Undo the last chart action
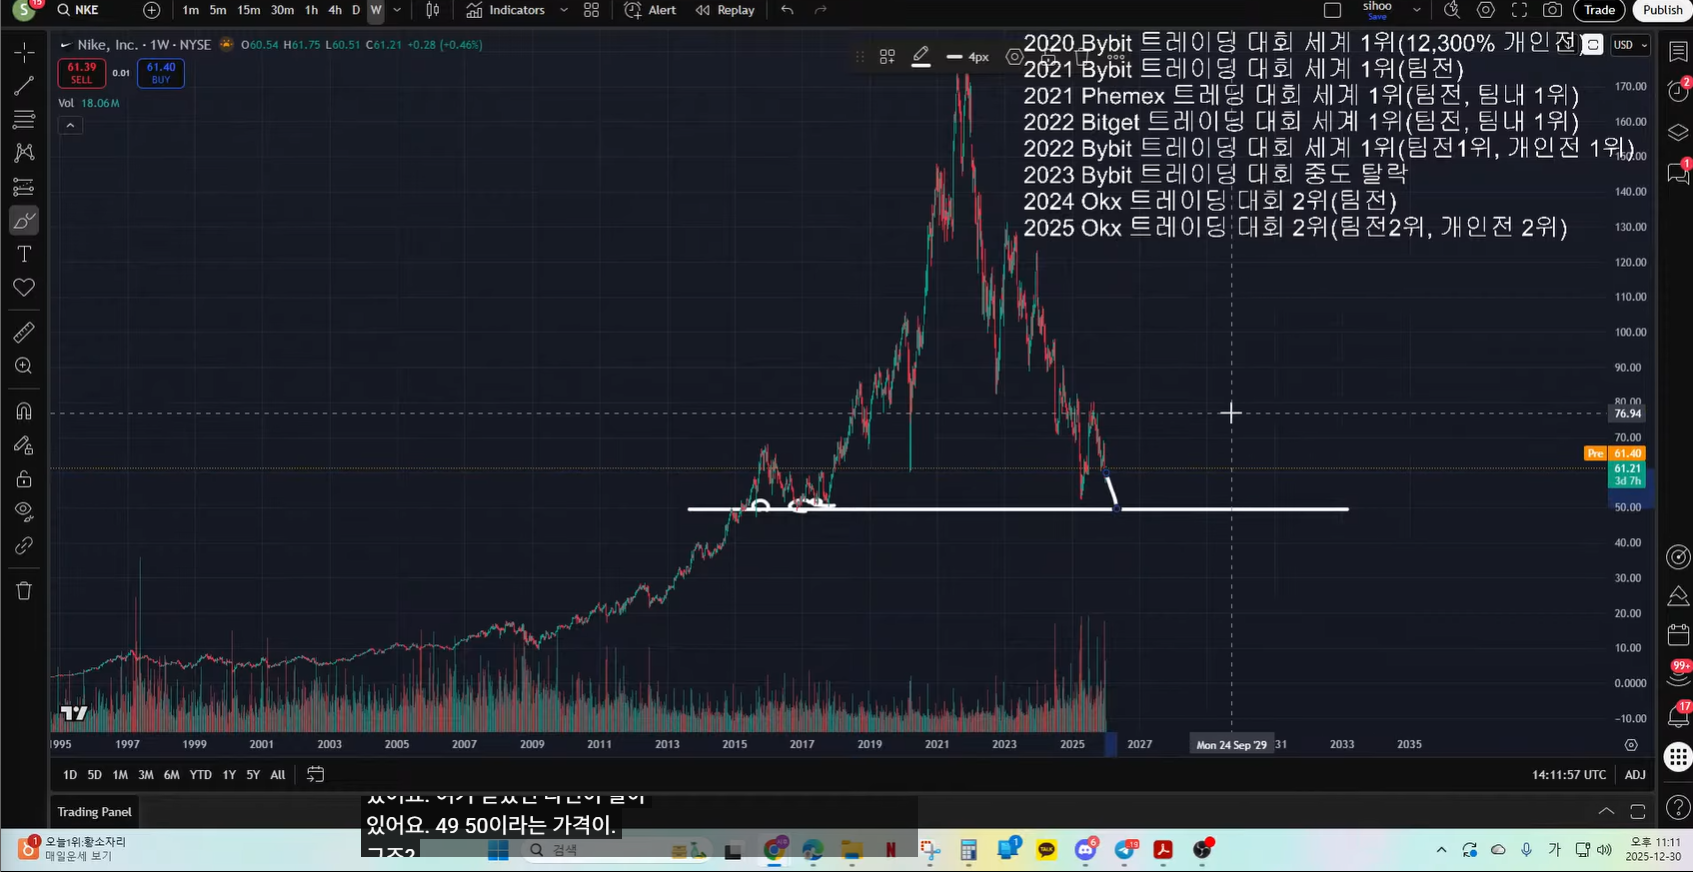 (787, 10)
